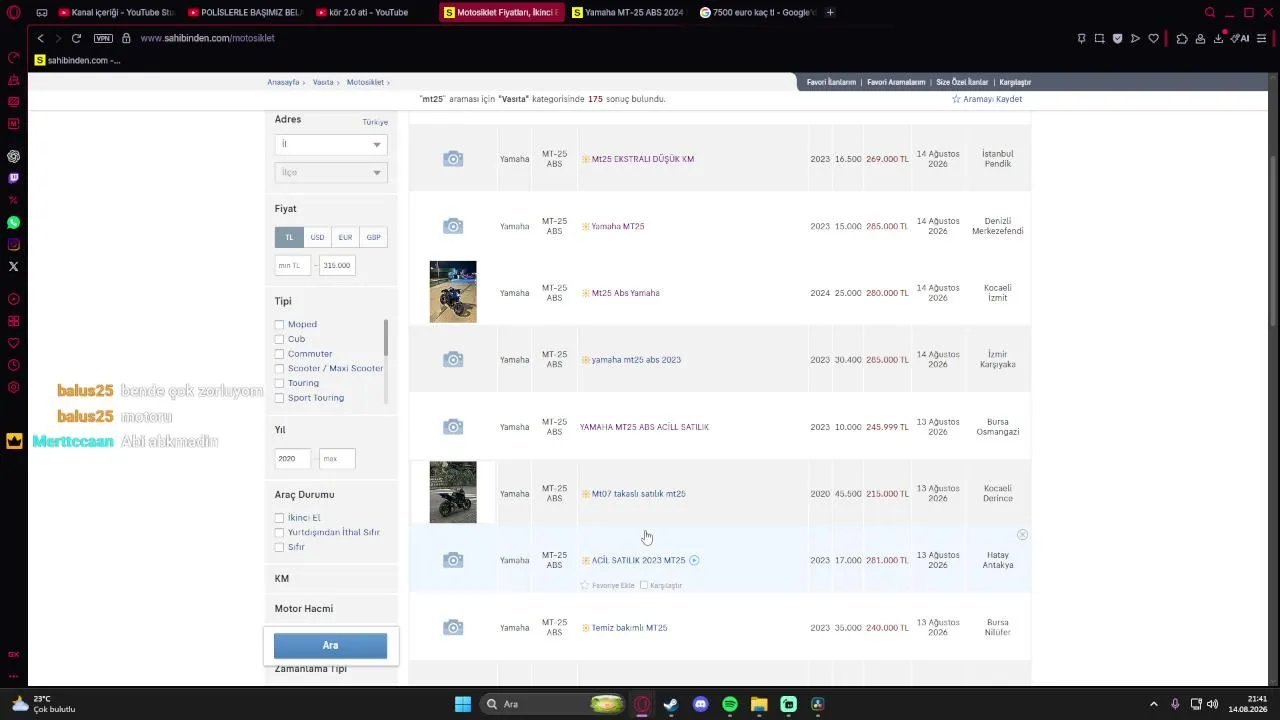Select the EUR currency option
Viewport: 1280px width, 720px height.
(345, 237)
